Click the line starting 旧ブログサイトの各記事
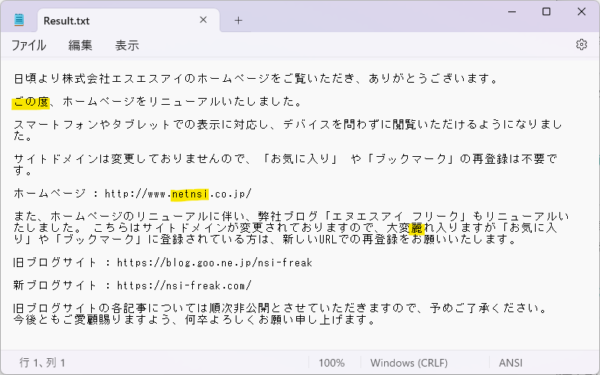The width and height of the screenshot is (600, 375). (x=280, y=308)
